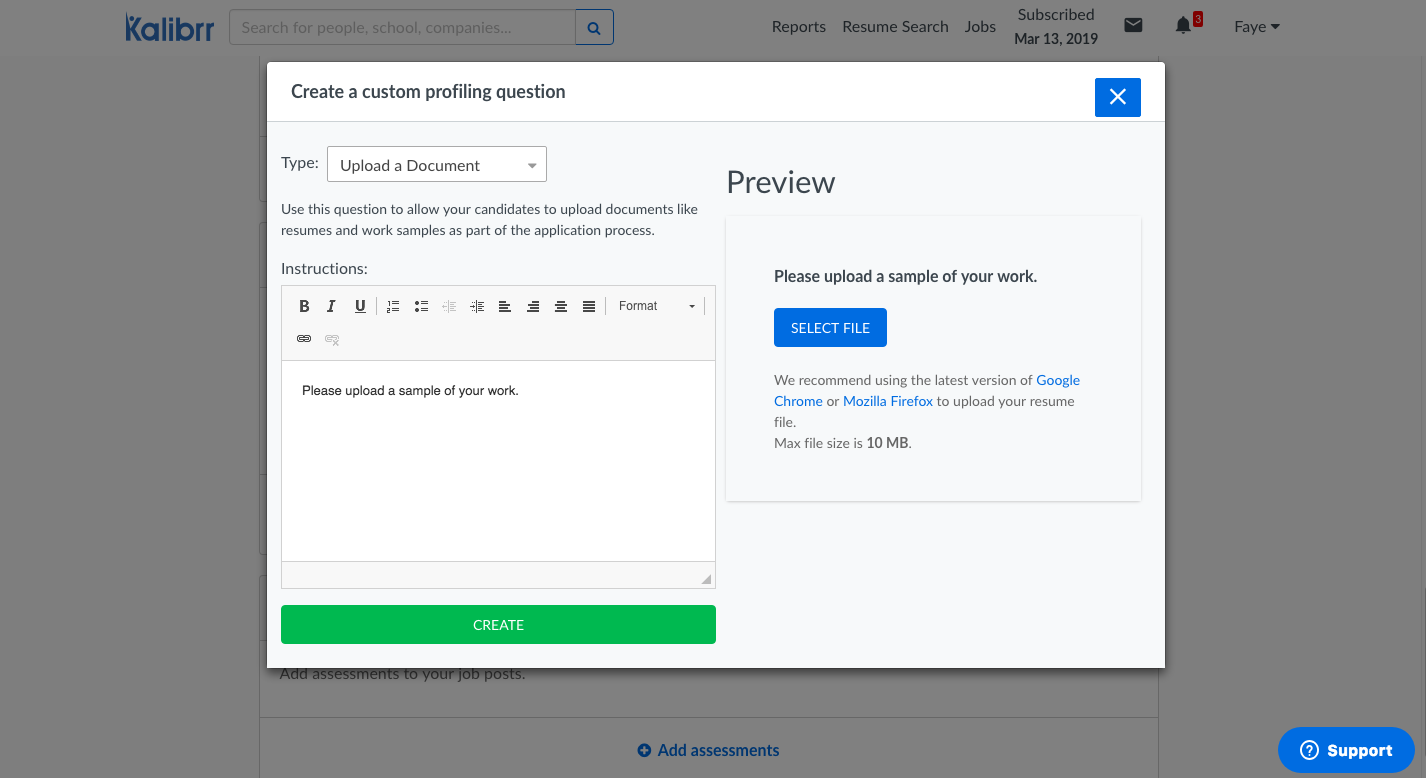1426x778 pixels.
Task: Toggle underline formatting in the editor
Action: pos(360,306)
